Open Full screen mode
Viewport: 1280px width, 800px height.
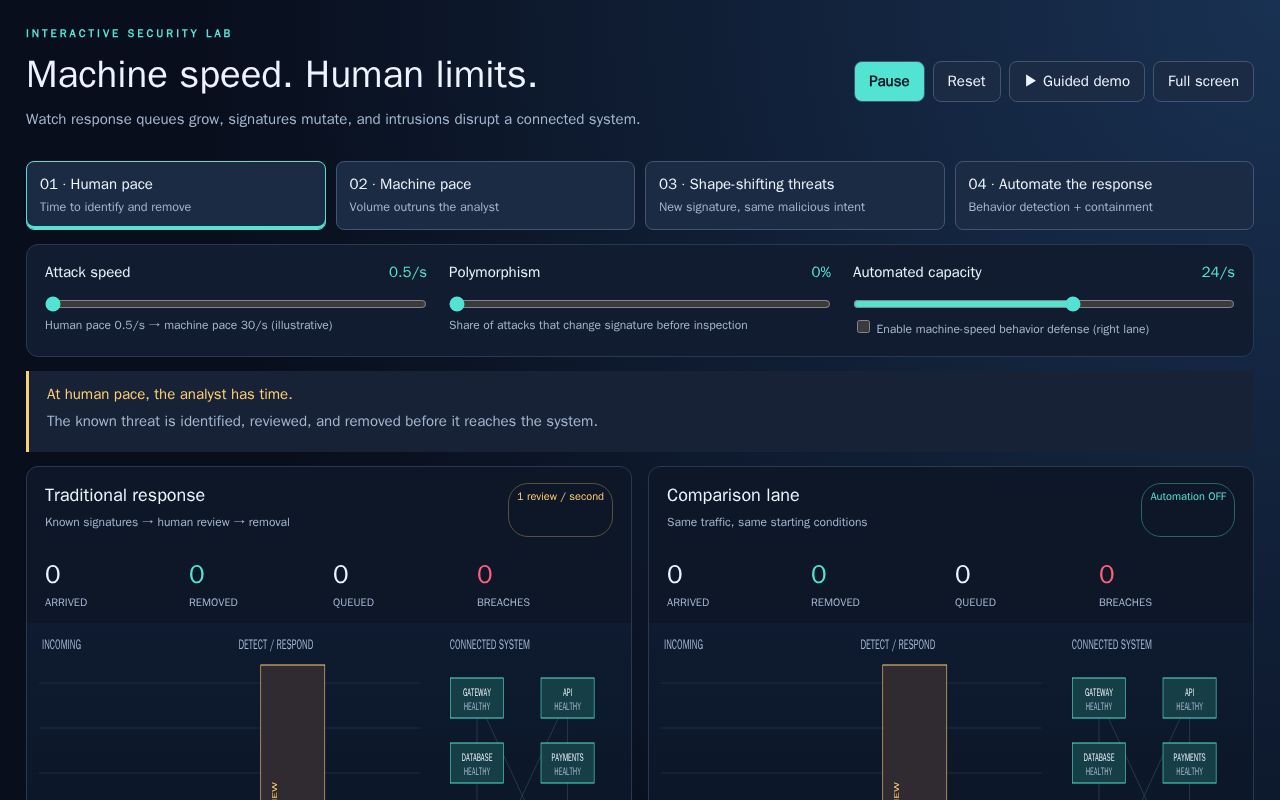[1203, 81]
